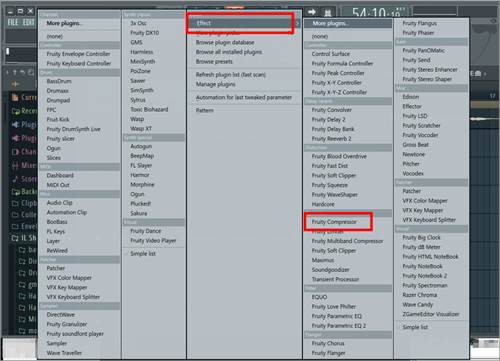
Task: Select Fruity Phaser
Action: tap(418, 33)
